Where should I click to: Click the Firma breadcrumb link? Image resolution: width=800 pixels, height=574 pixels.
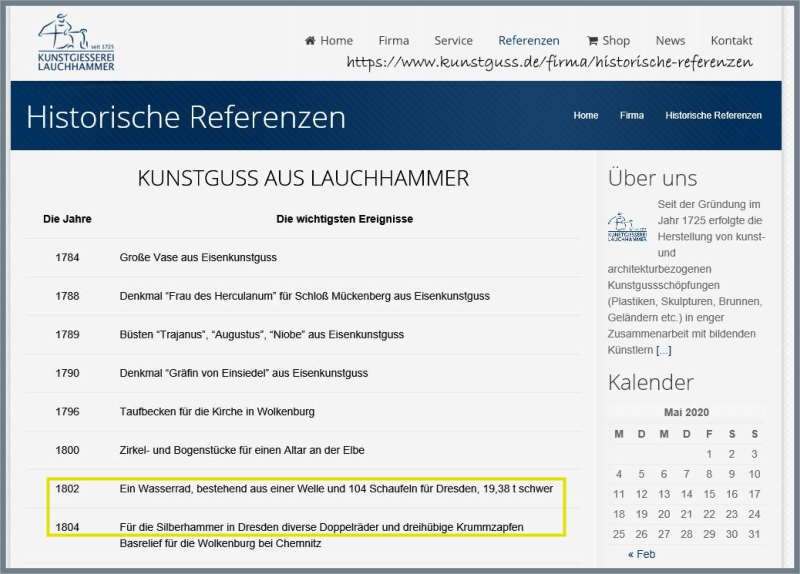(x=632, y=116)
